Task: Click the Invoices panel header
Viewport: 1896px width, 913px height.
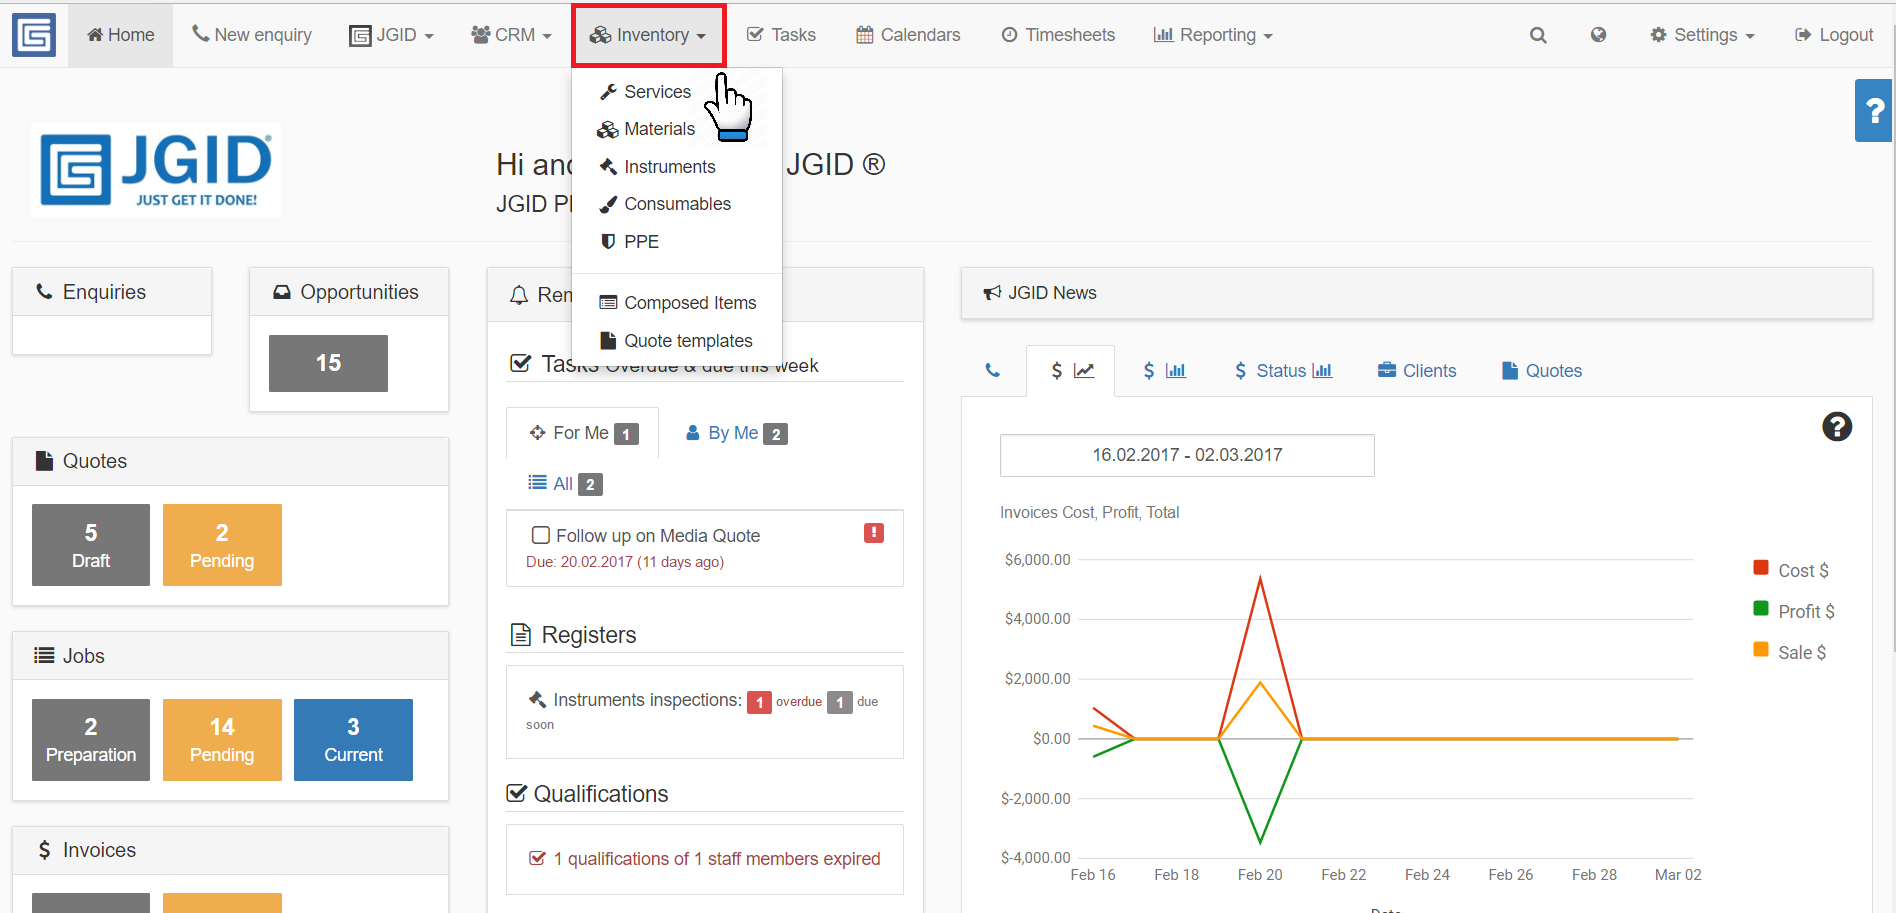Action: (x=230, y=850)
